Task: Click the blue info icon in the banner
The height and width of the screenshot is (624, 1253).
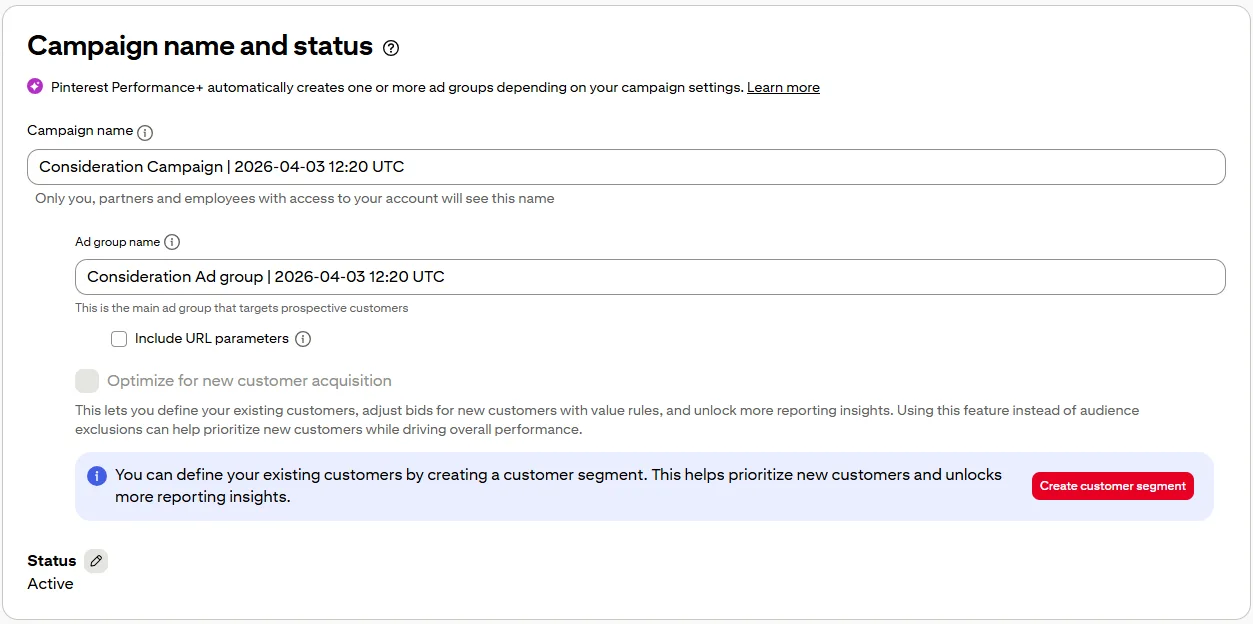Action: pyautogui.click(x=97, y=476)
